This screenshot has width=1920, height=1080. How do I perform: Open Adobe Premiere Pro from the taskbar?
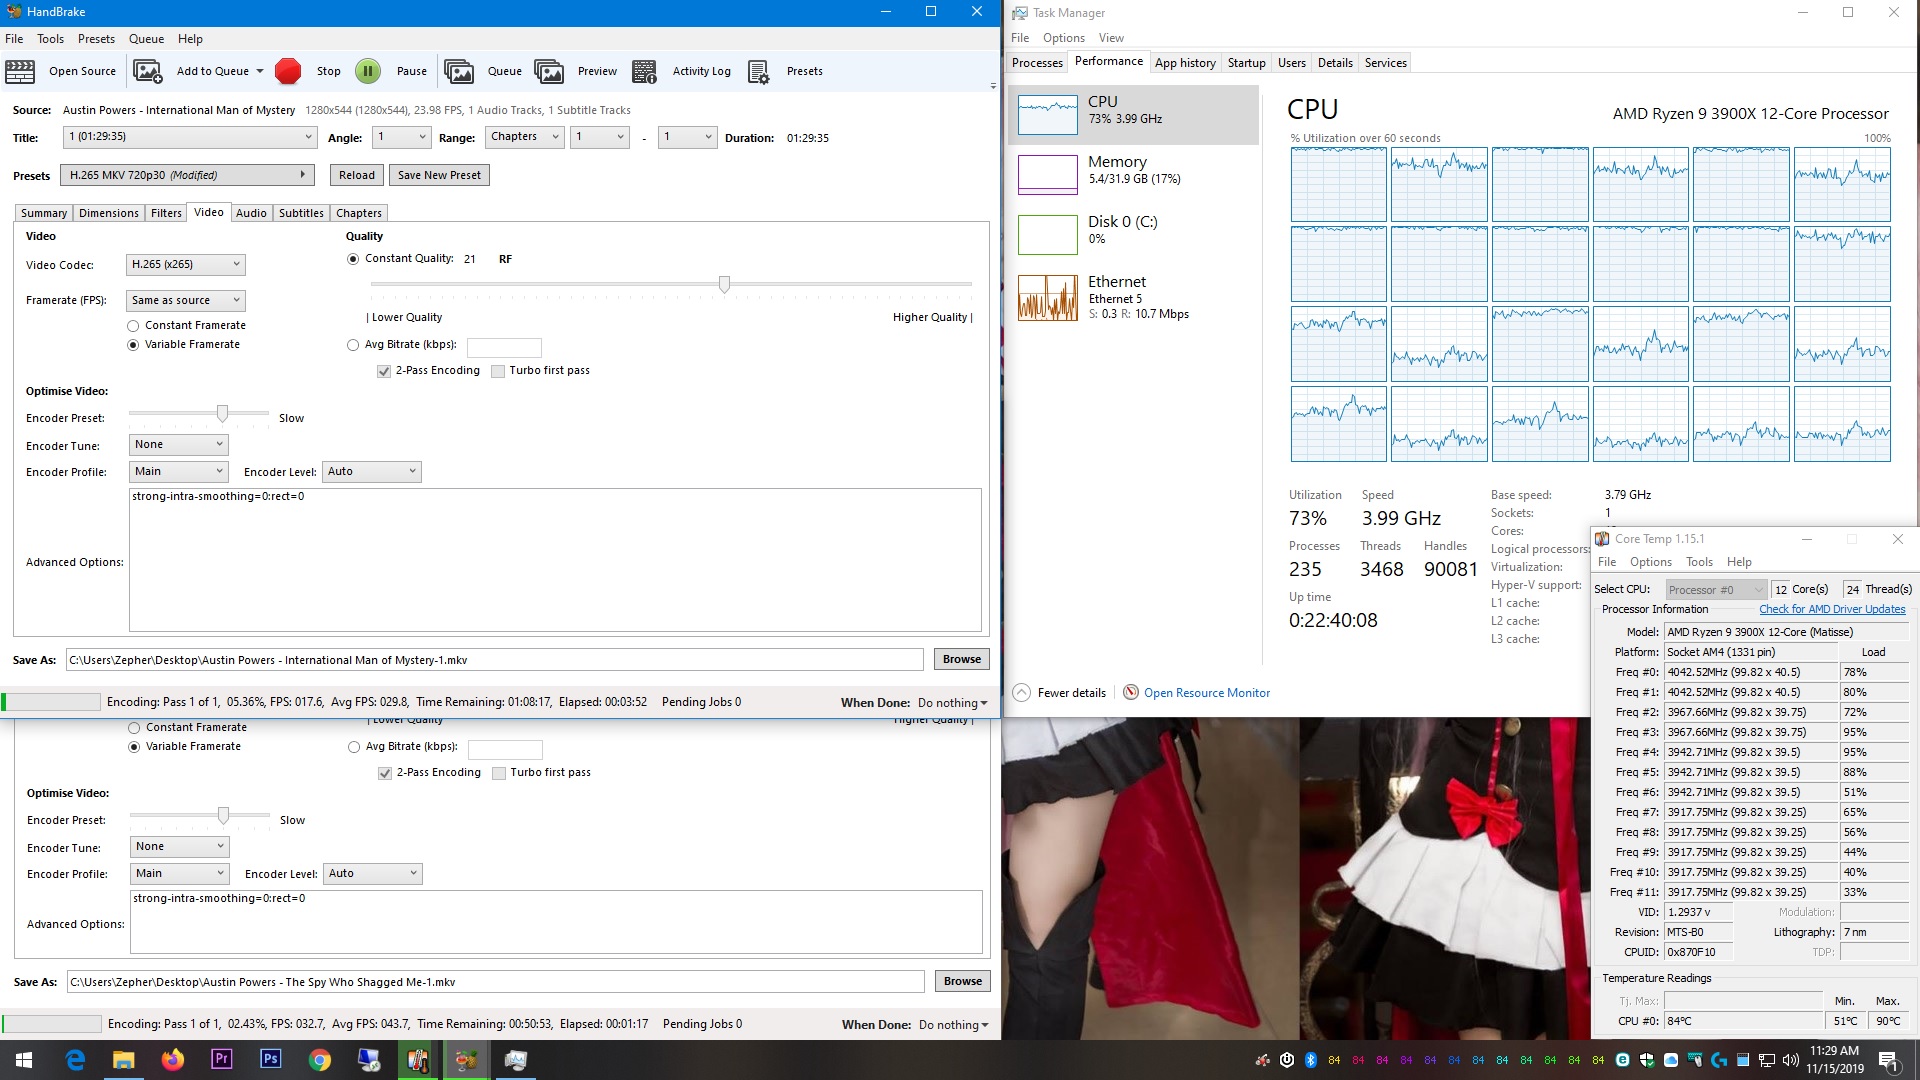coord(221,1059)
